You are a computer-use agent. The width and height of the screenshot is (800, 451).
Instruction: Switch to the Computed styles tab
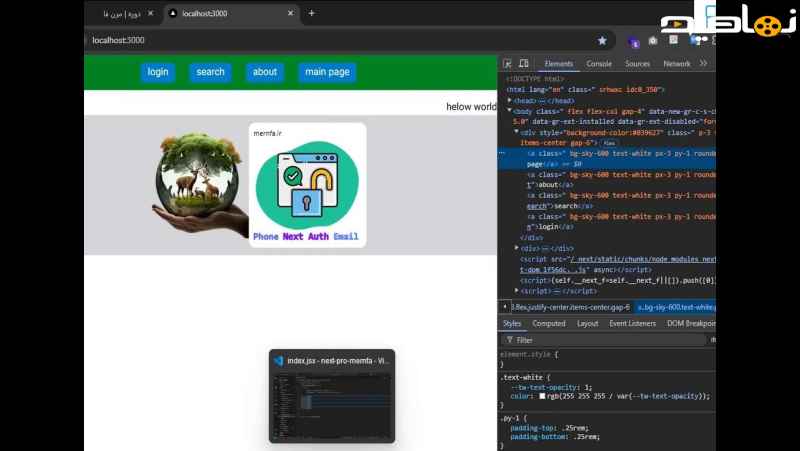point(548,323)
